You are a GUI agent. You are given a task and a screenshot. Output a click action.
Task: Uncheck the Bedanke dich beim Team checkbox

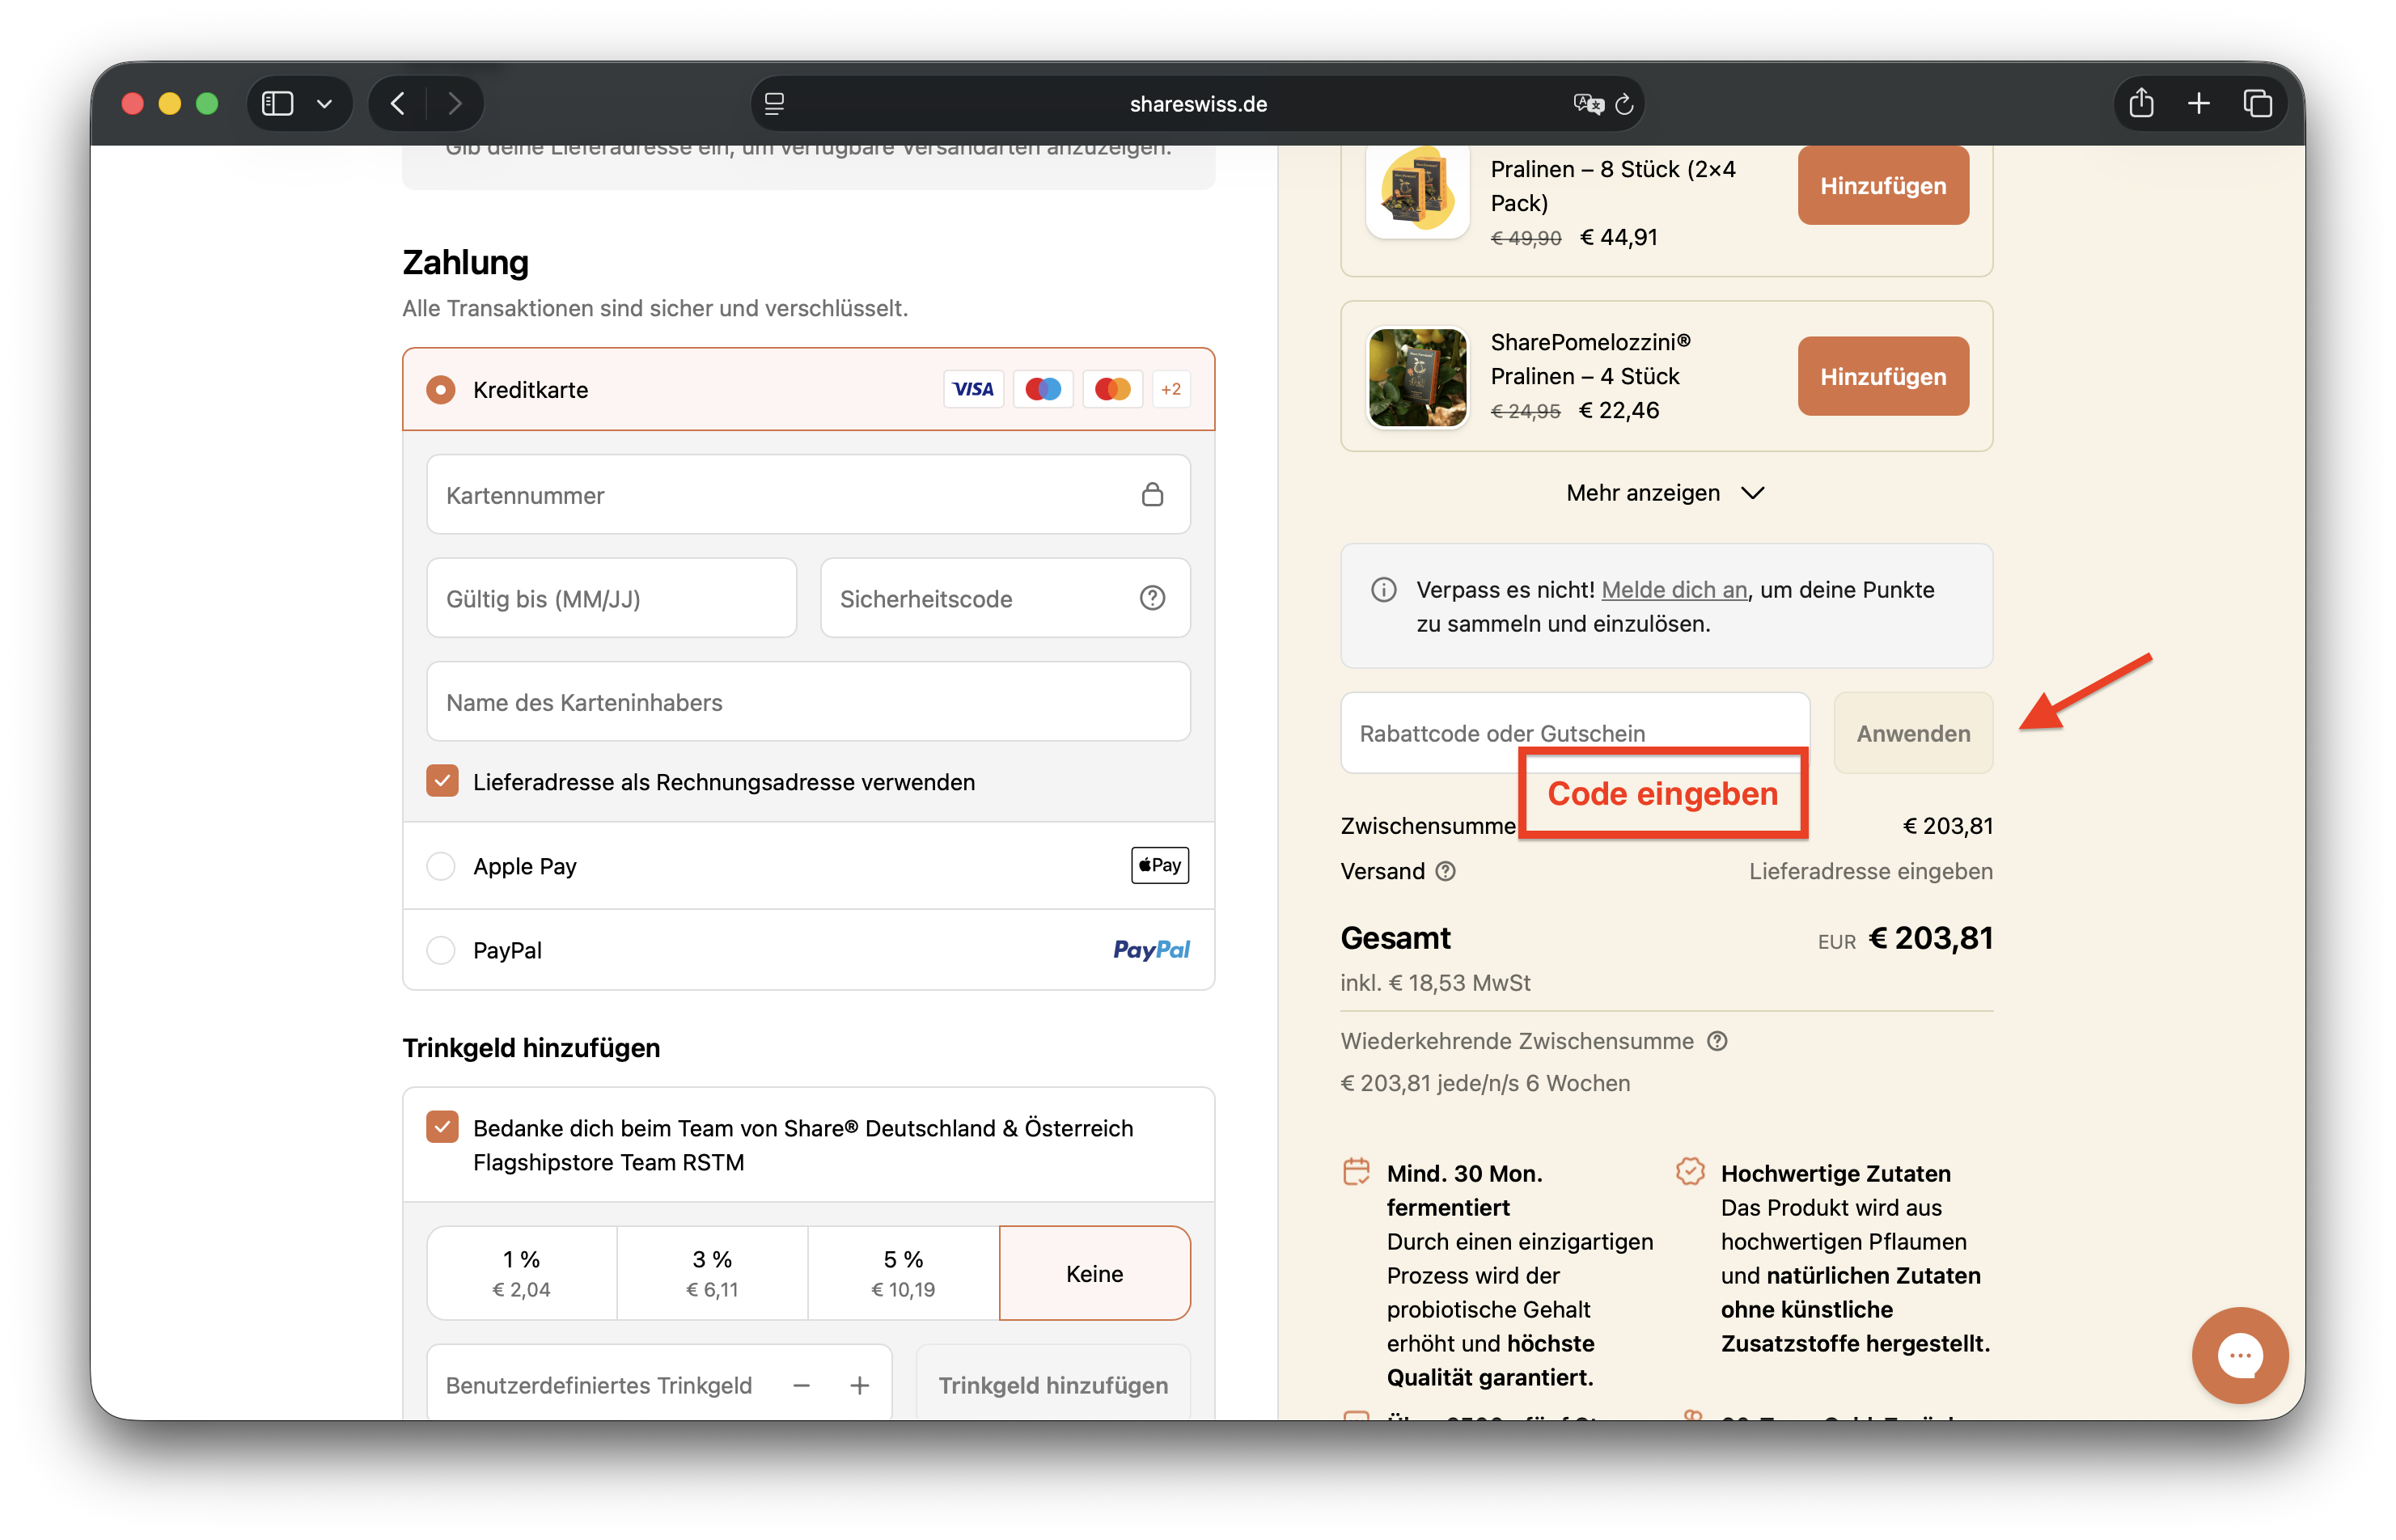tap(442, 1127)
